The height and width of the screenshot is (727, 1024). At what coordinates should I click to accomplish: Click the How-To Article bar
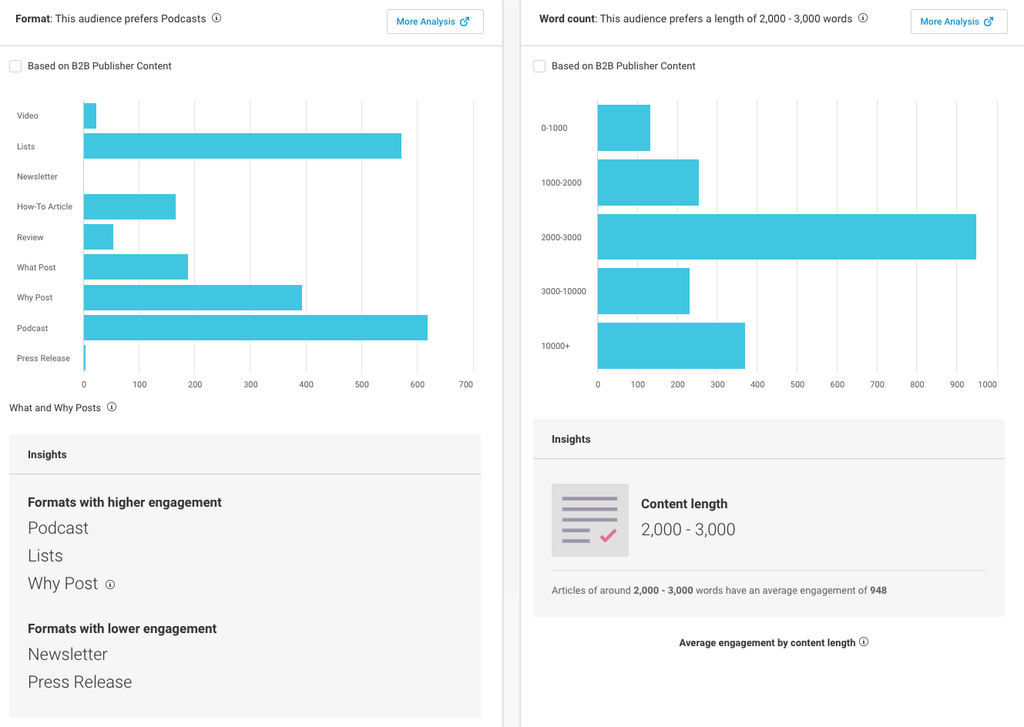pyautogui.click(x=129, y=207)
